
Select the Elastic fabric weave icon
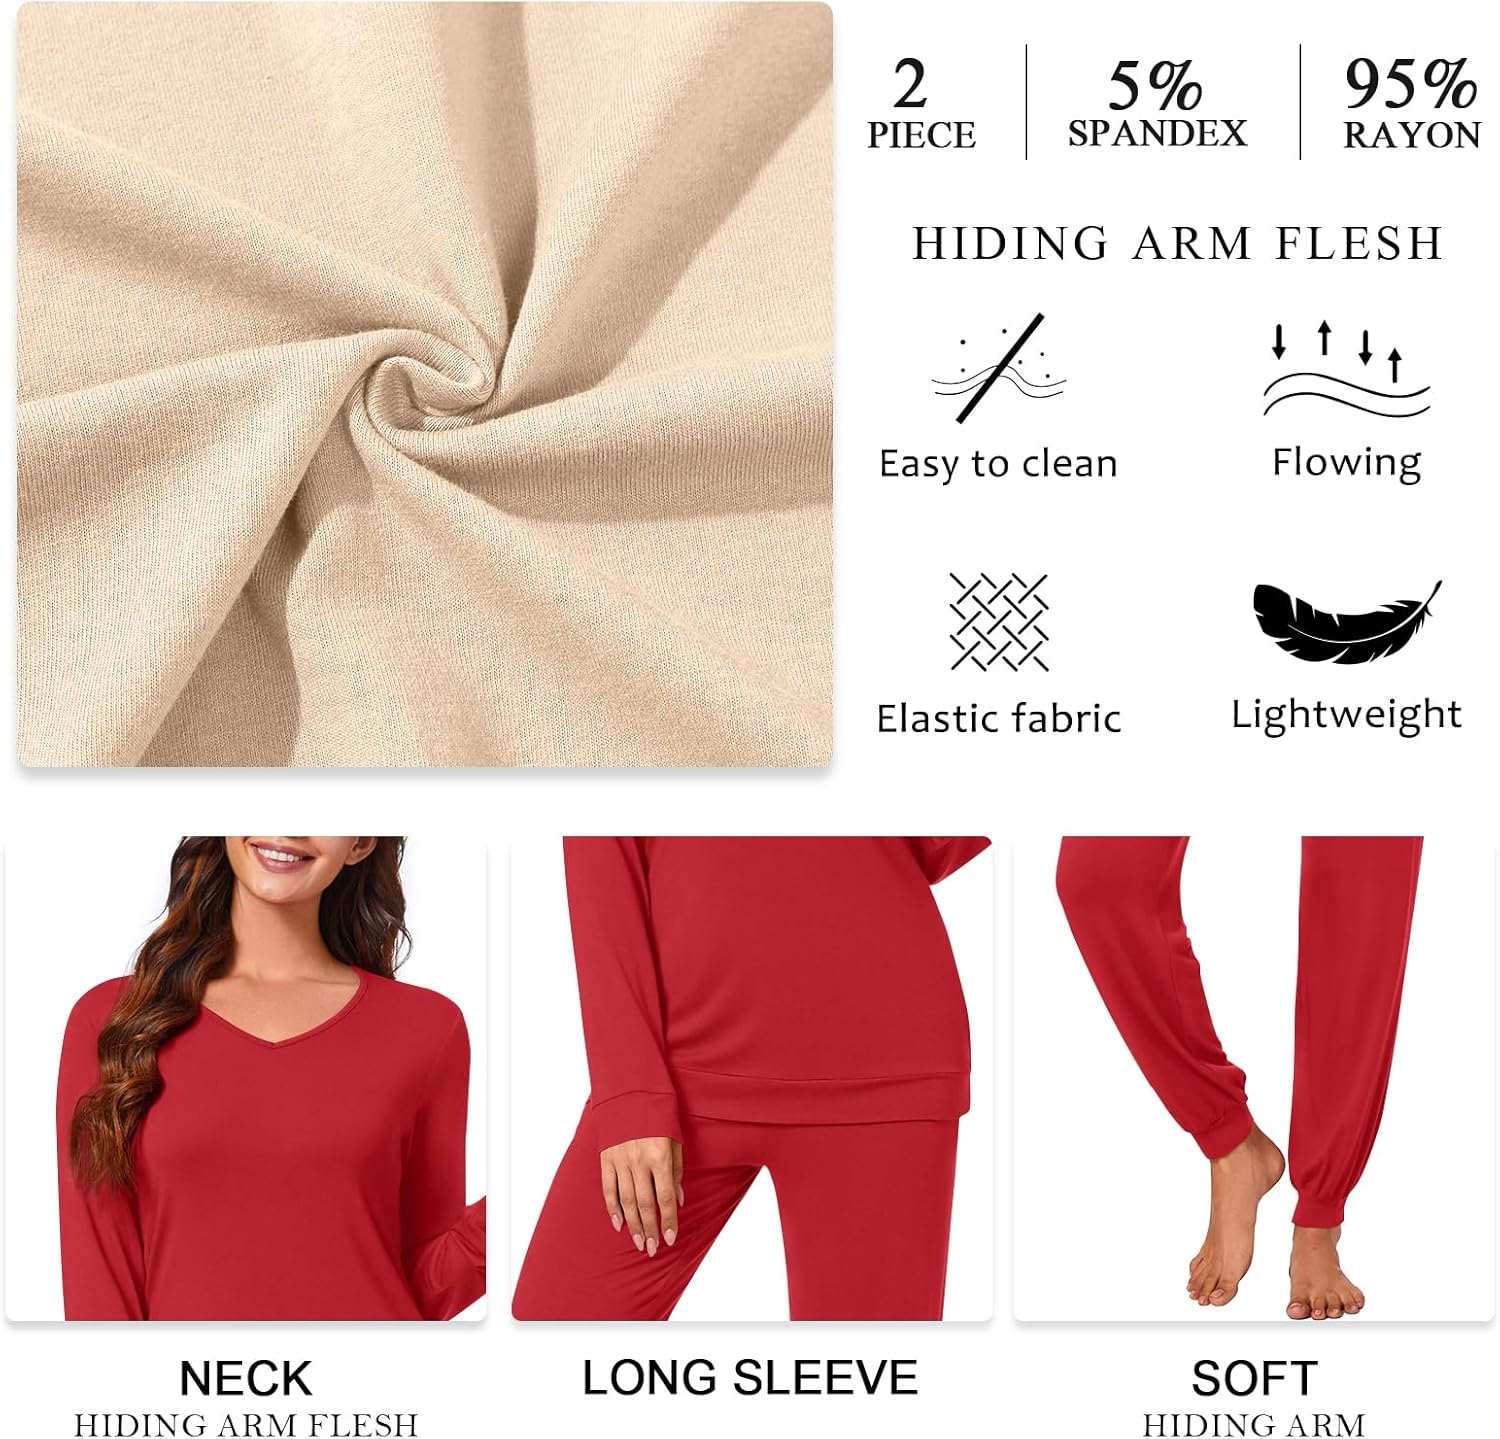tap(999, 622)
